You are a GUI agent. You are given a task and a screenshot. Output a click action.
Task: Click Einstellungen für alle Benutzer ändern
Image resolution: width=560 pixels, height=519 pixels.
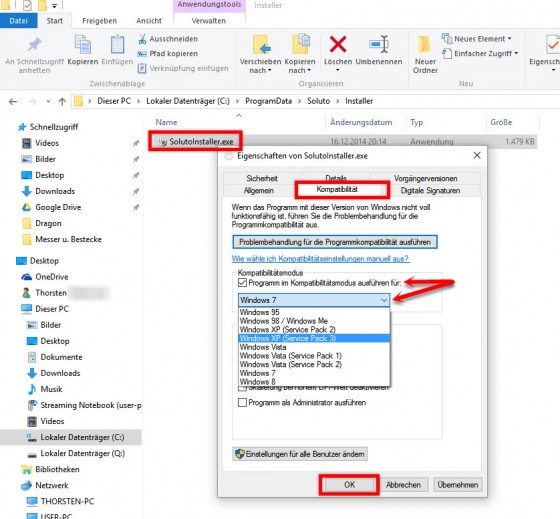pos(300,454)
